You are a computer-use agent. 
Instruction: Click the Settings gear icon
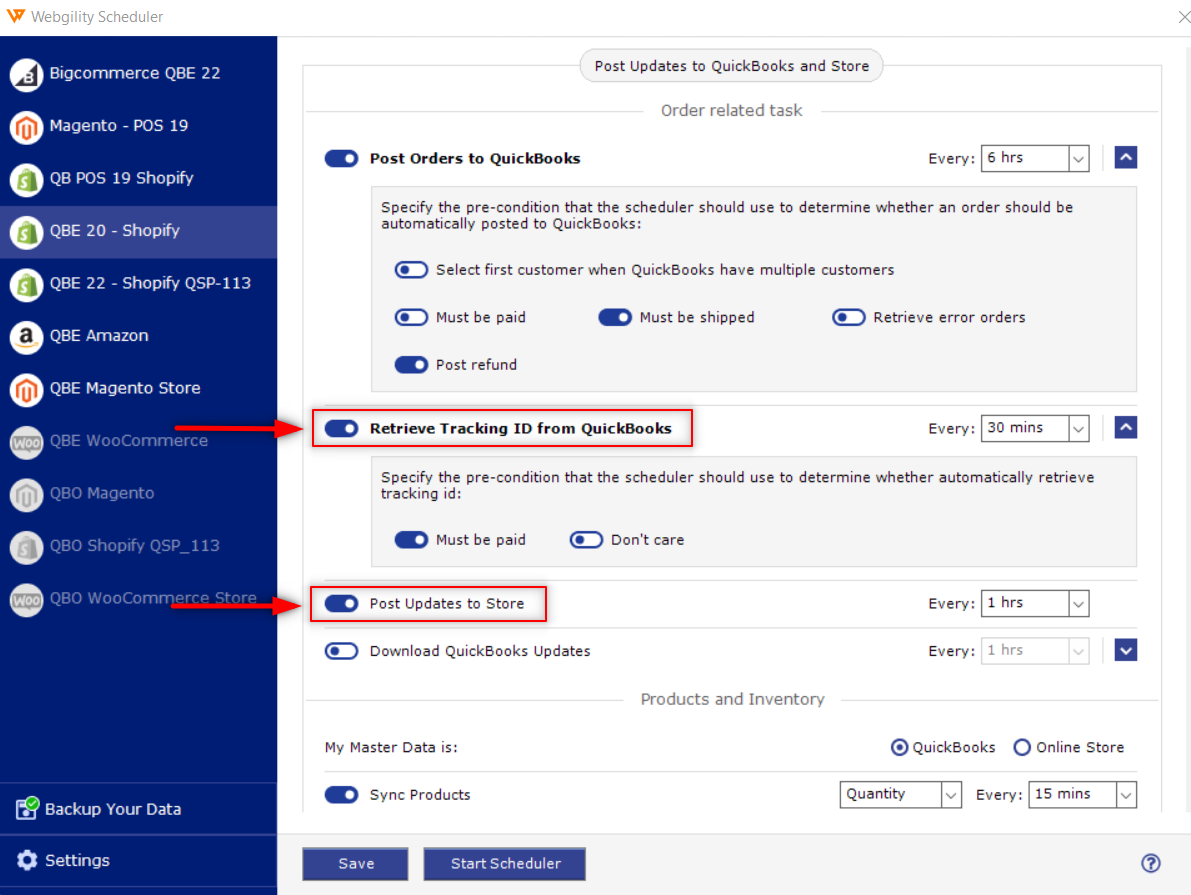point(27,860)
